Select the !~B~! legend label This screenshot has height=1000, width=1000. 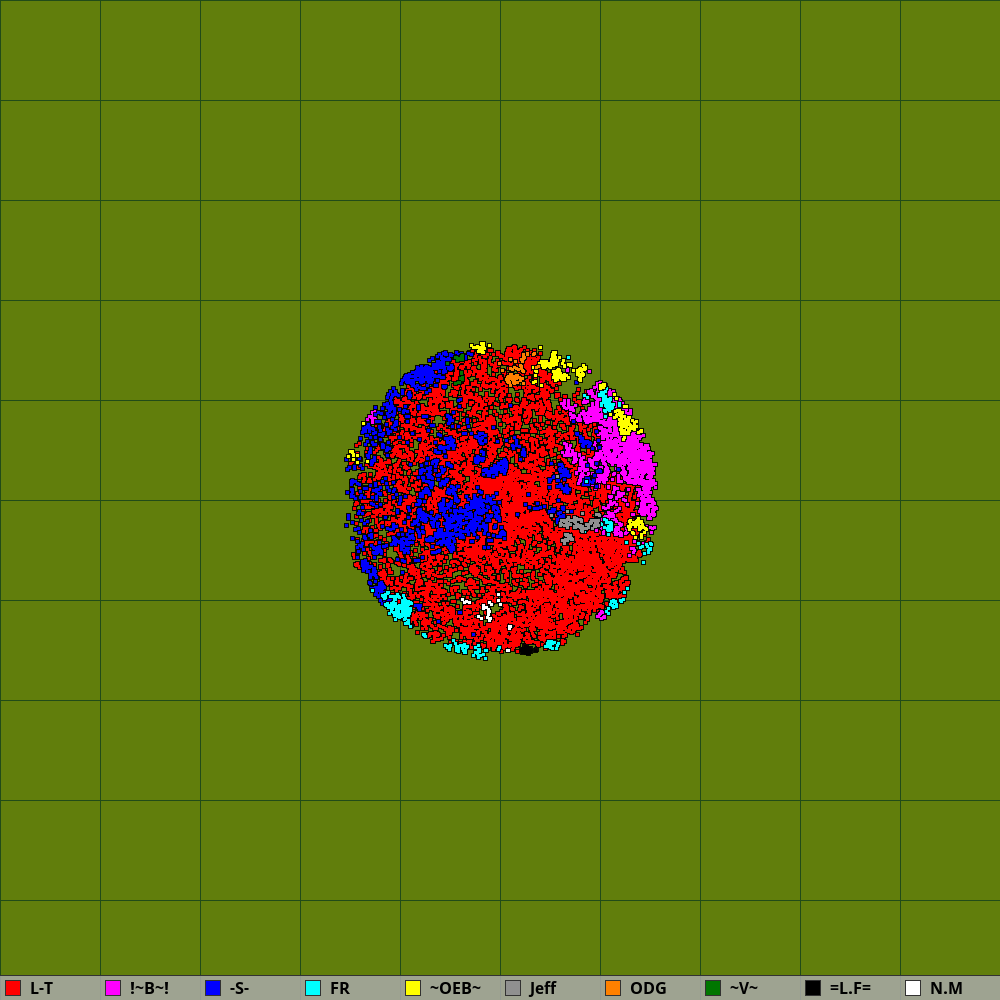tap(149, 989)
